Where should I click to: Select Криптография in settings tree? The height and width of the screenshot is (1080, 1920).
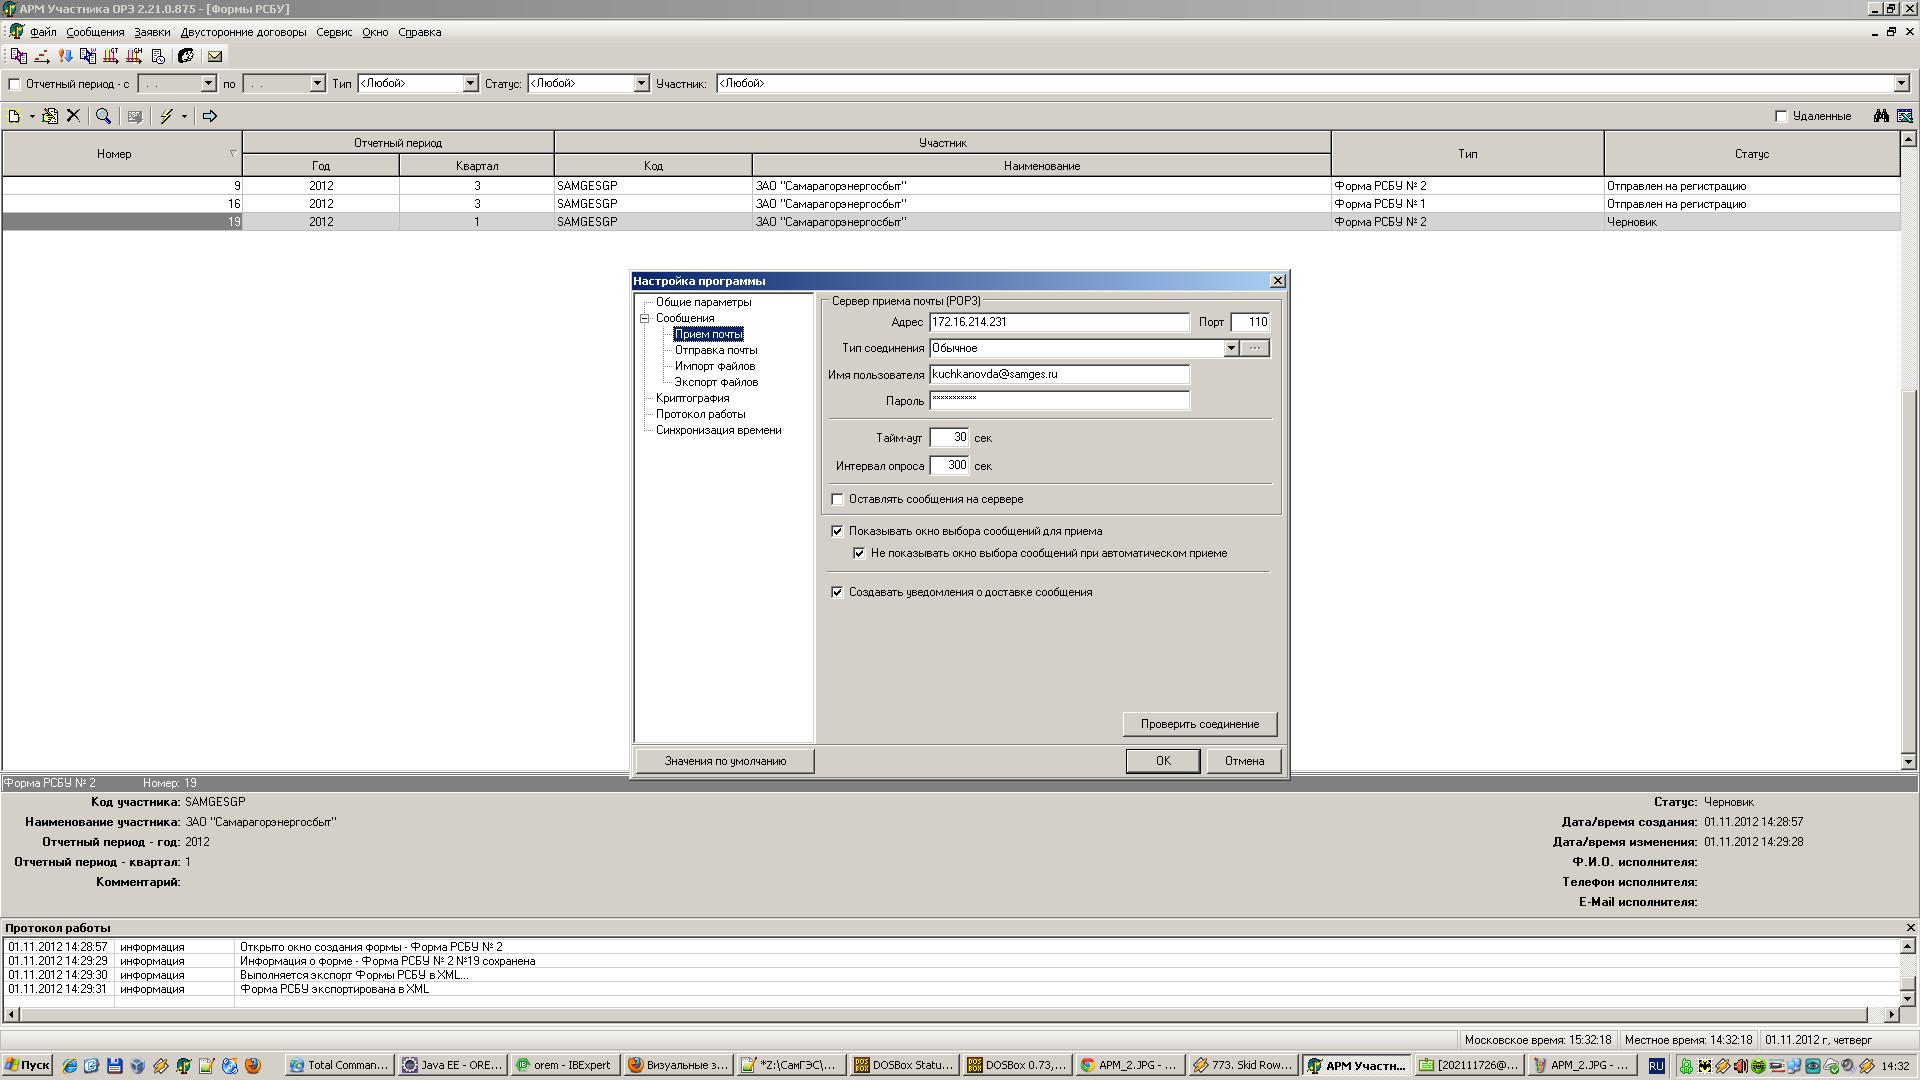point(693,398)
